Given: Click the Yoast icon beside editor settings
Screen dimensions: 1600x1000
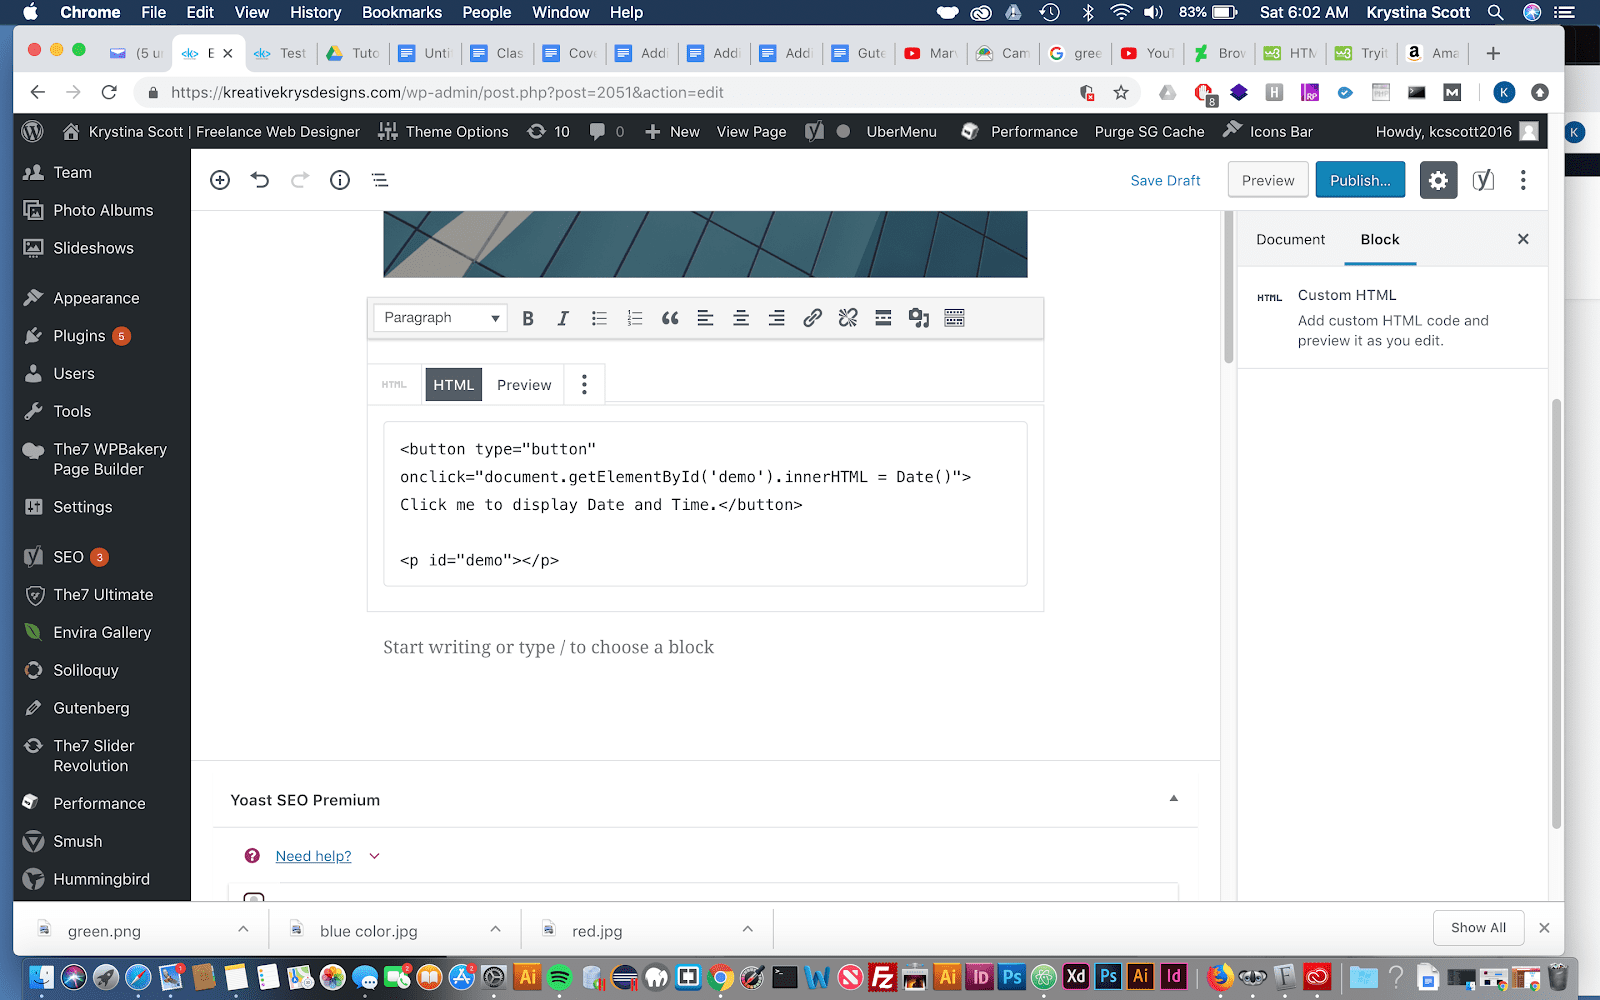Looking at the screenshot, I should [1483, 180].
